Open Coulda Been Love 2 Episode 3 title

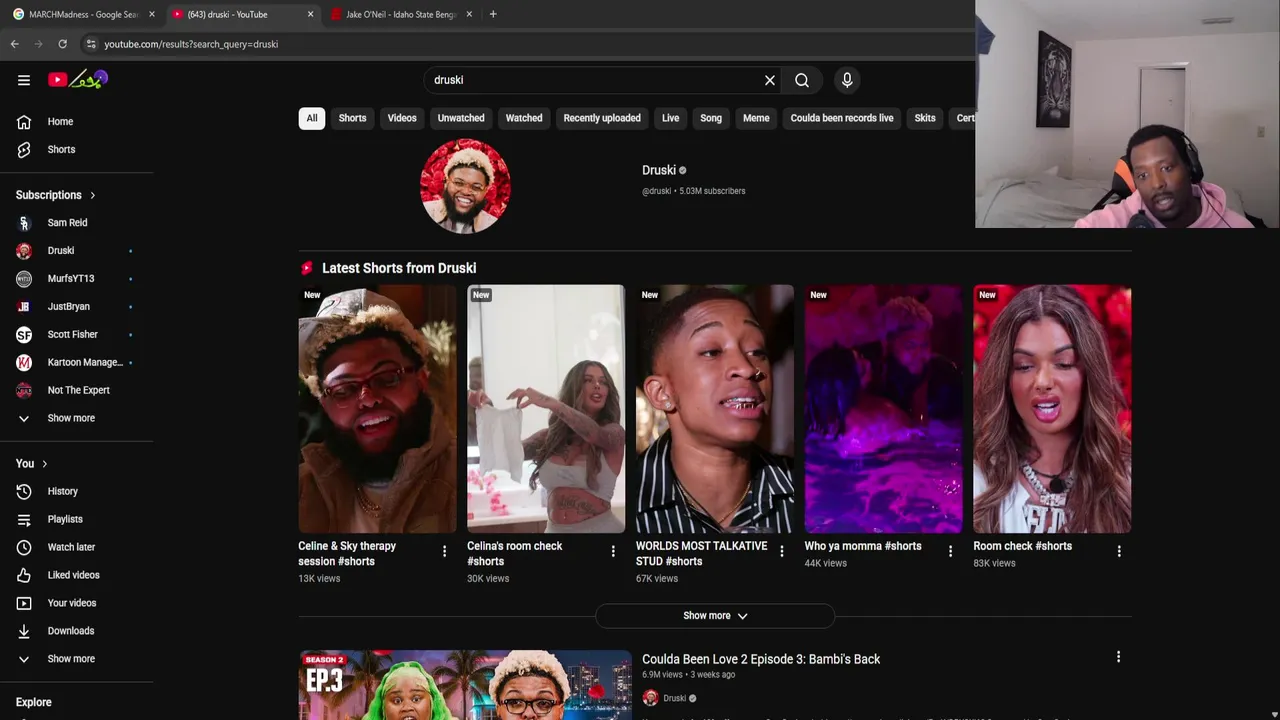pos(761,659)
